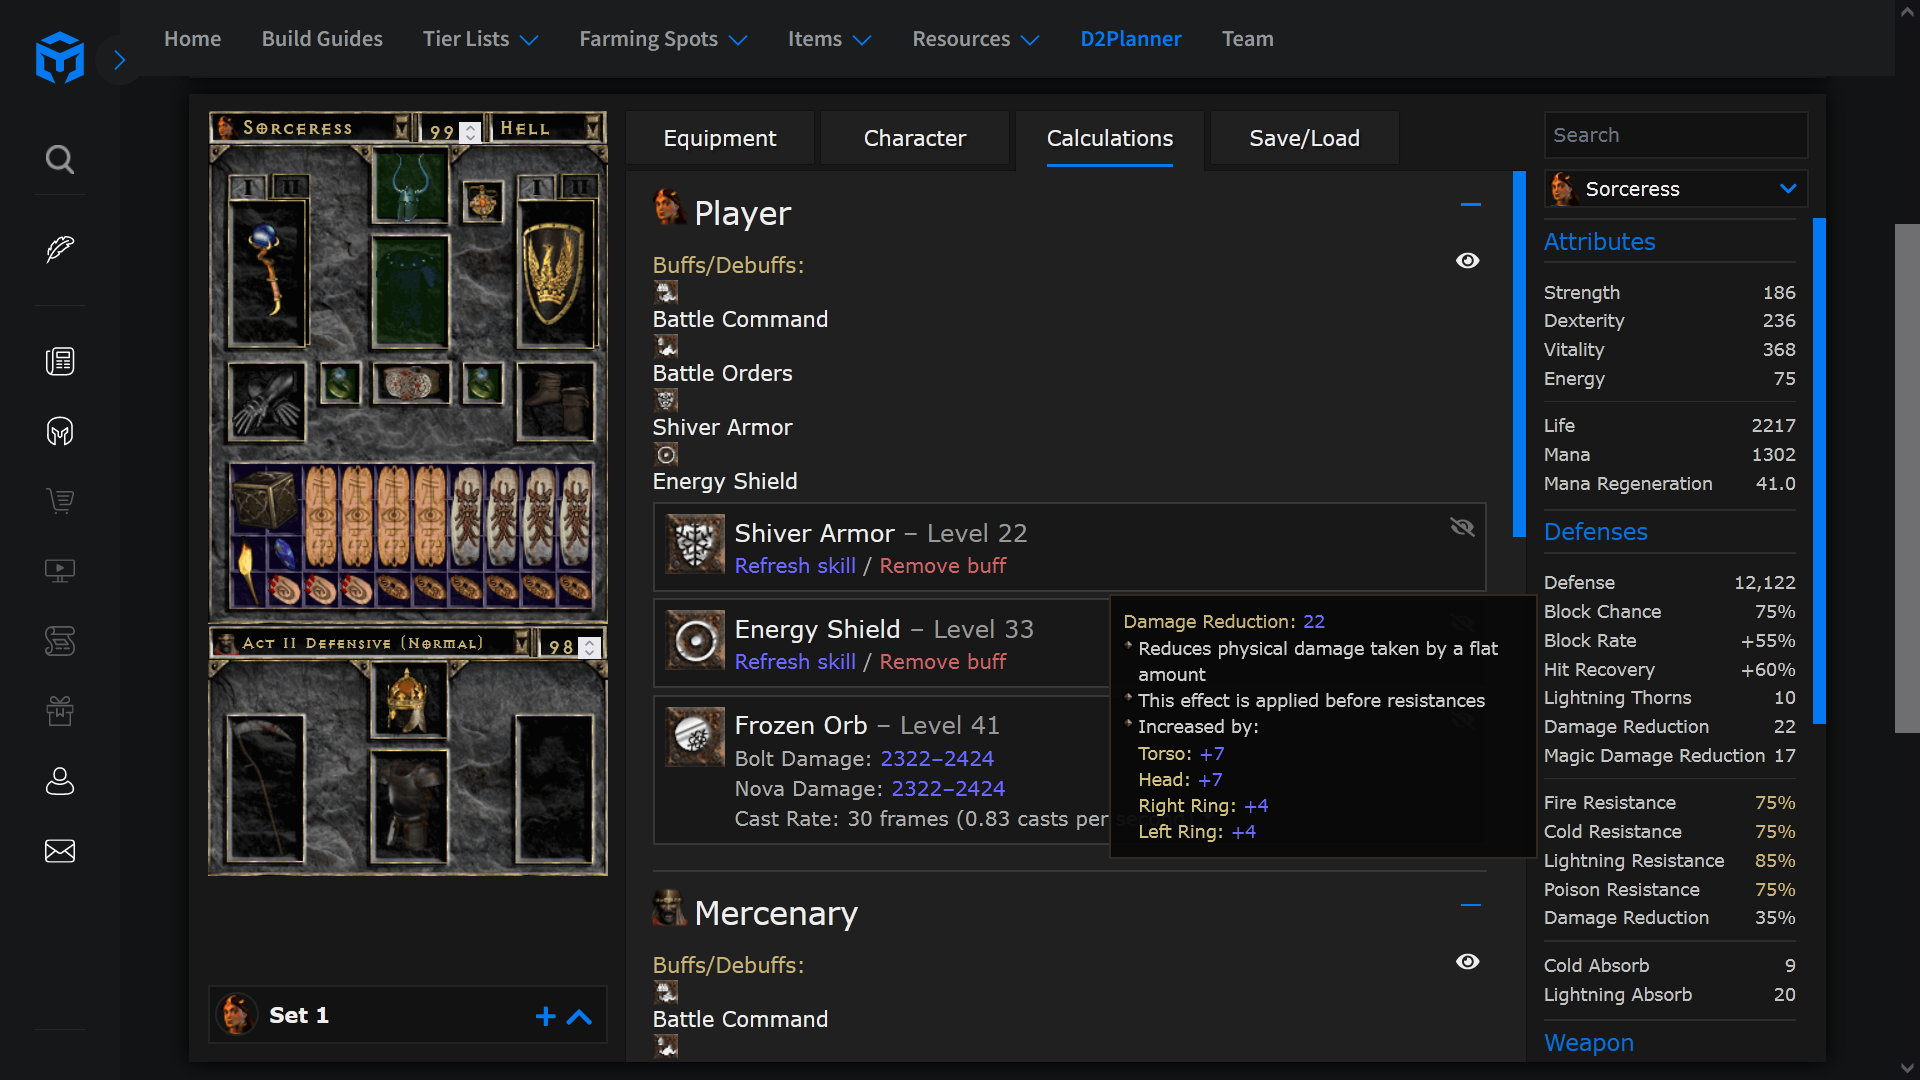Image resolution: width=1920 pixels, height=1080 pixels.
Task: Collapse the Player section
Action: 1470,205
